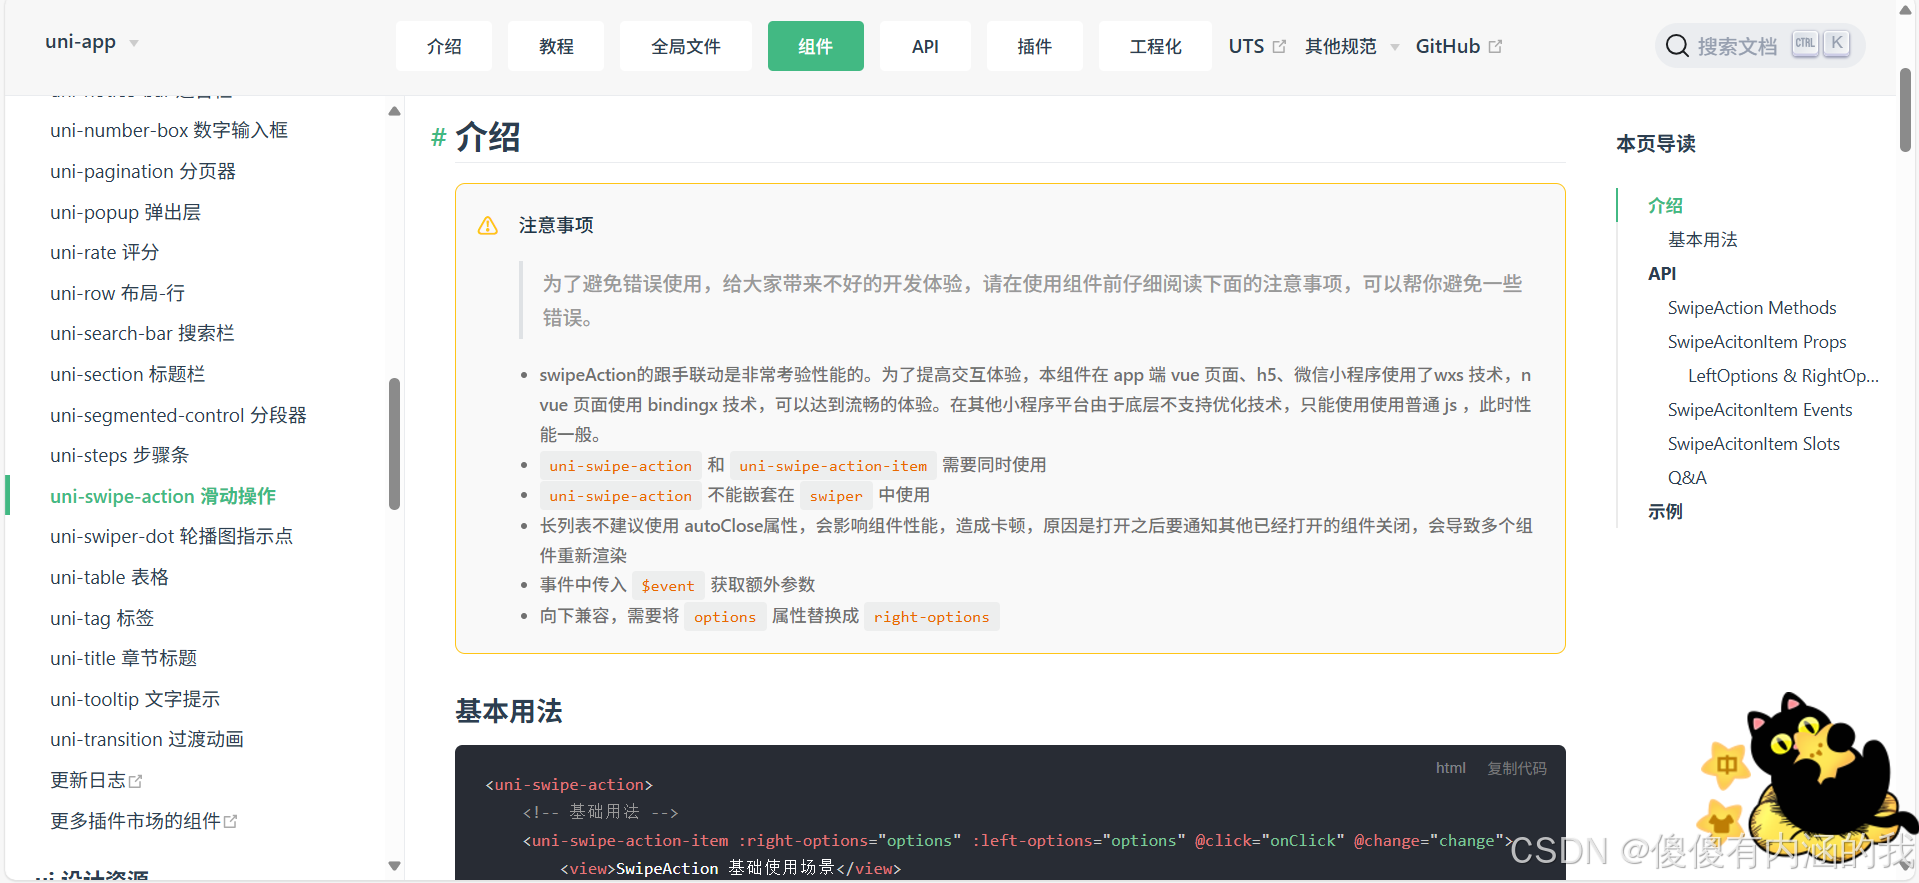The width and height of the screenshot is (1919, 883).
Task: Jump to 介绍 in page outline
Action: pos(1665,205)
